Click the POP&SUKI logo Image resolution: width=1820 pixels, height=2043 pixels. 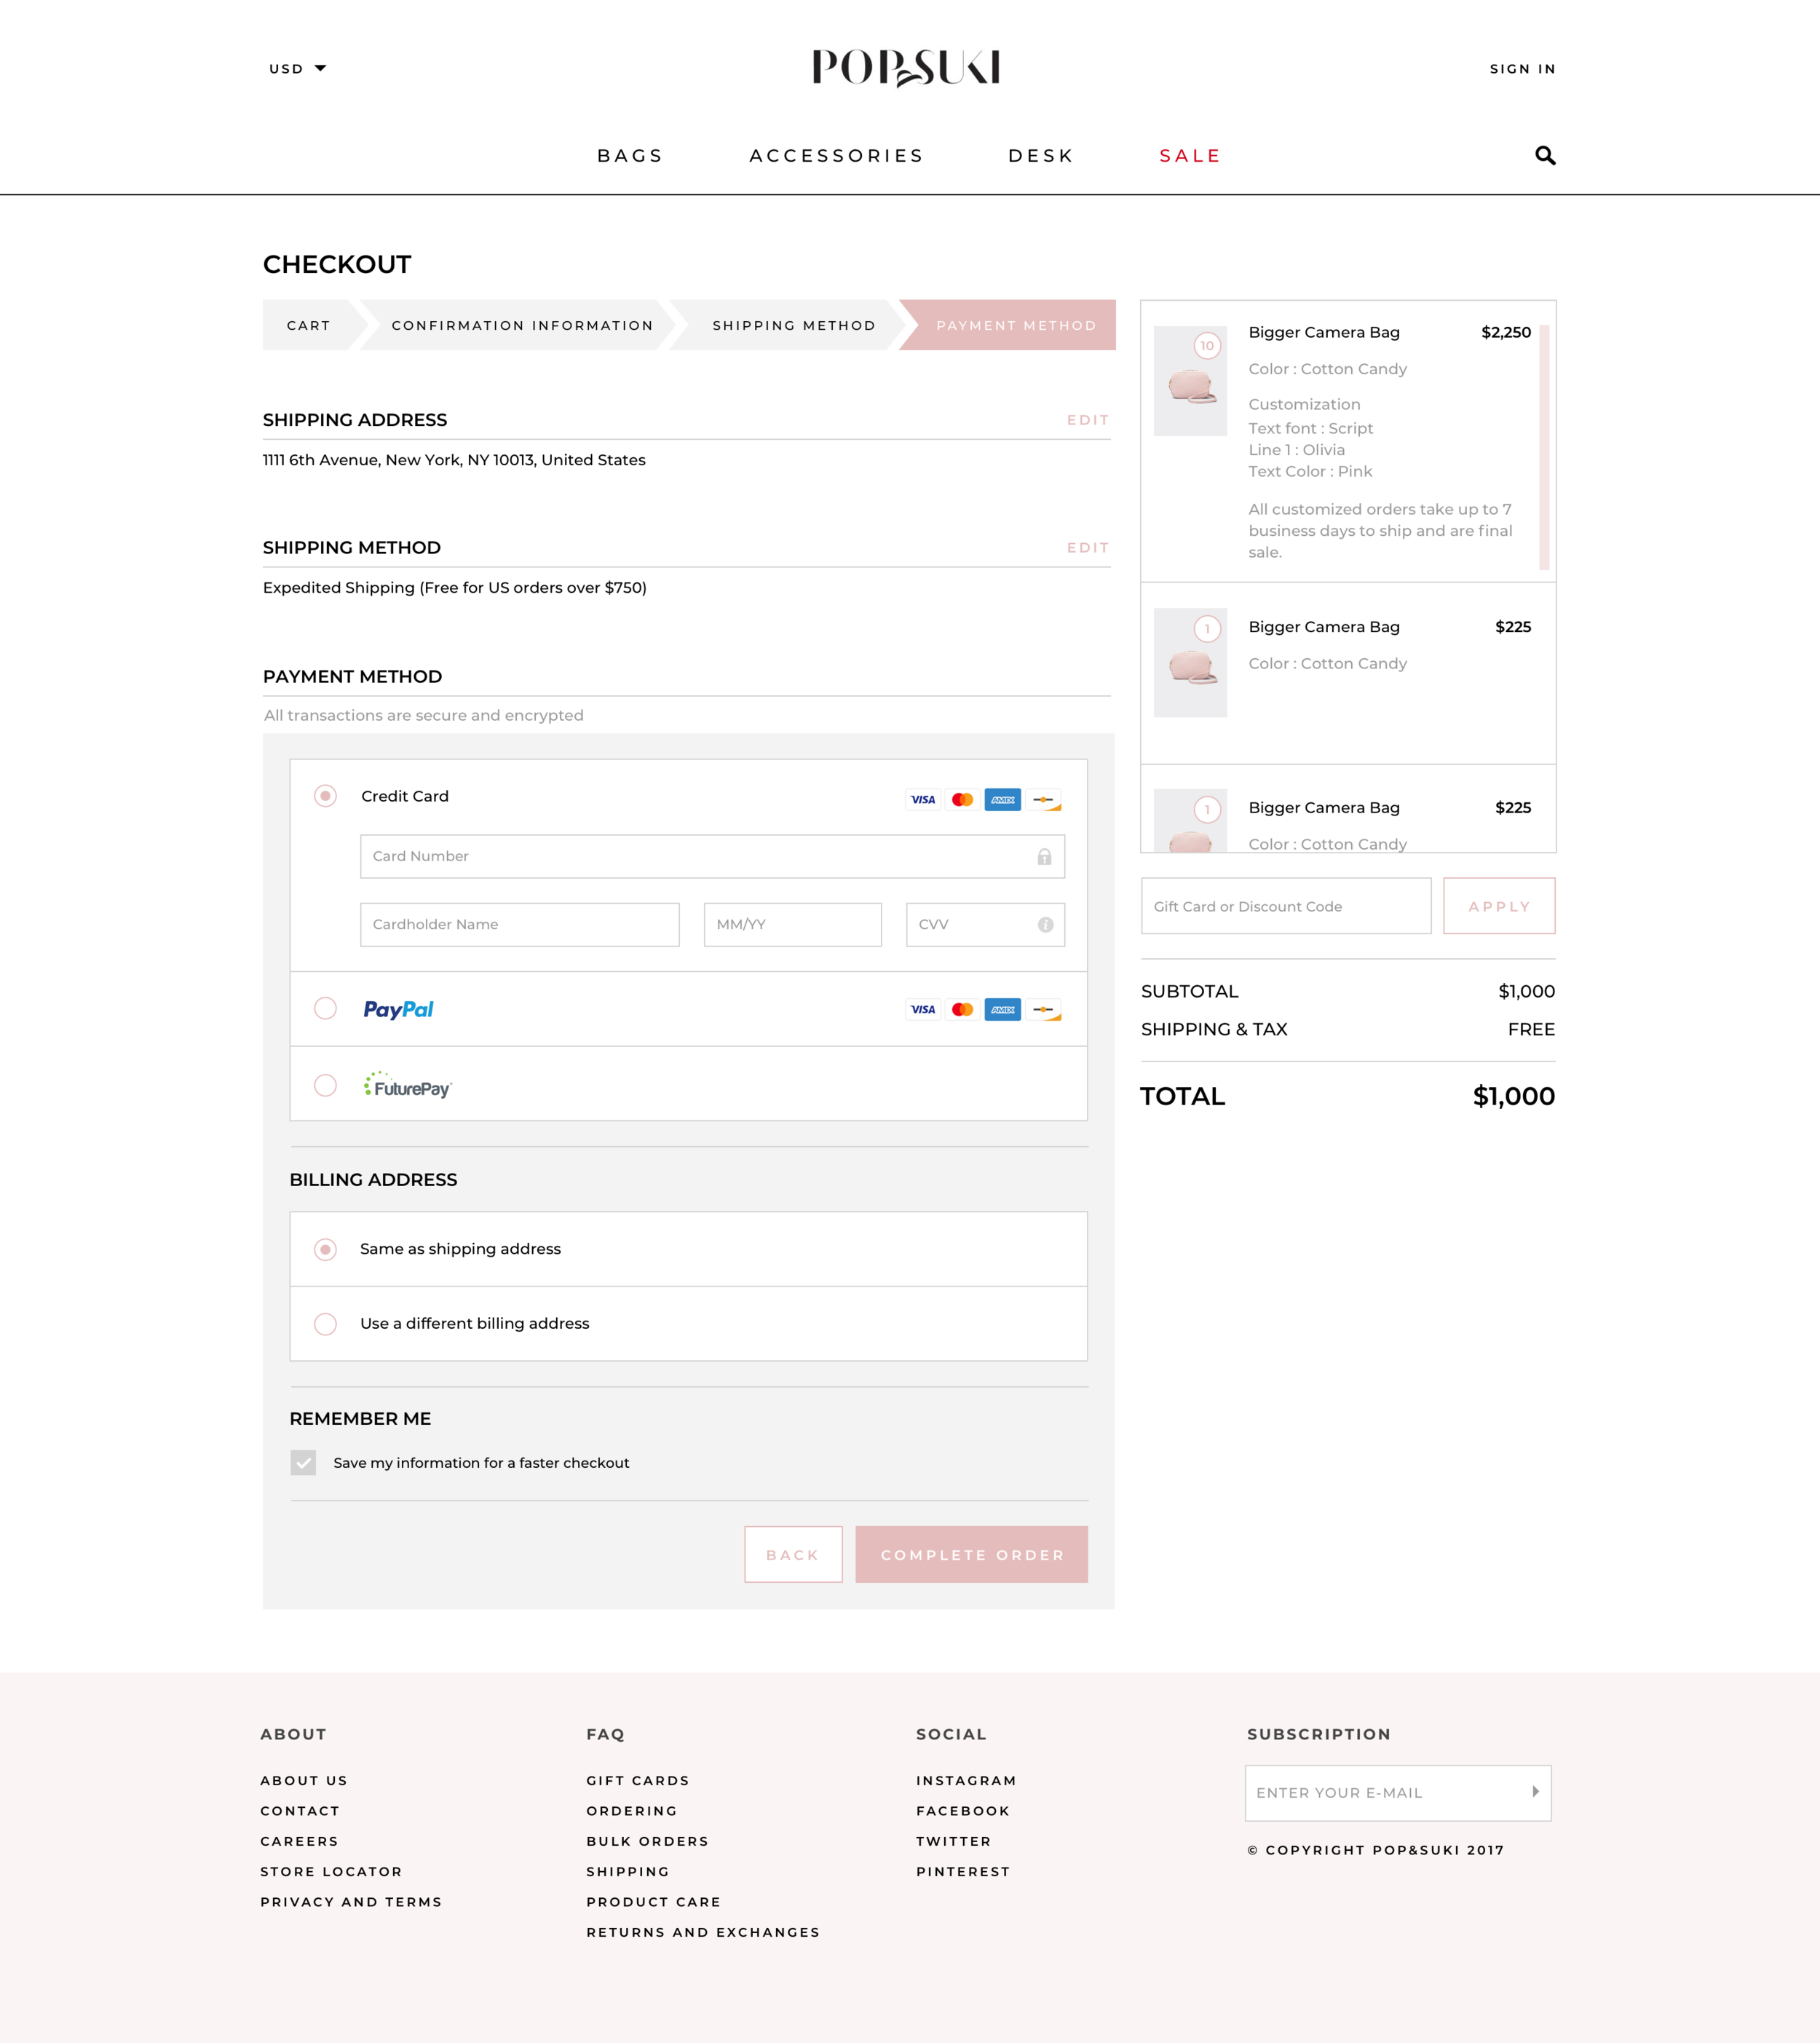pos(906,68)
